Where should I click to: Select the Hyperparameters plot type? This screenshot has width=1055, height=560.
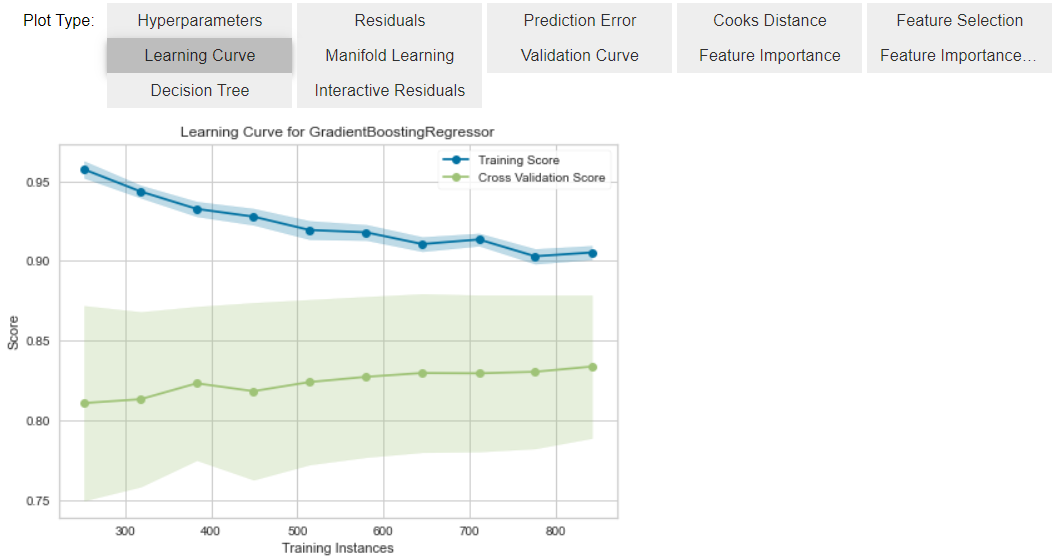(199, 21)
